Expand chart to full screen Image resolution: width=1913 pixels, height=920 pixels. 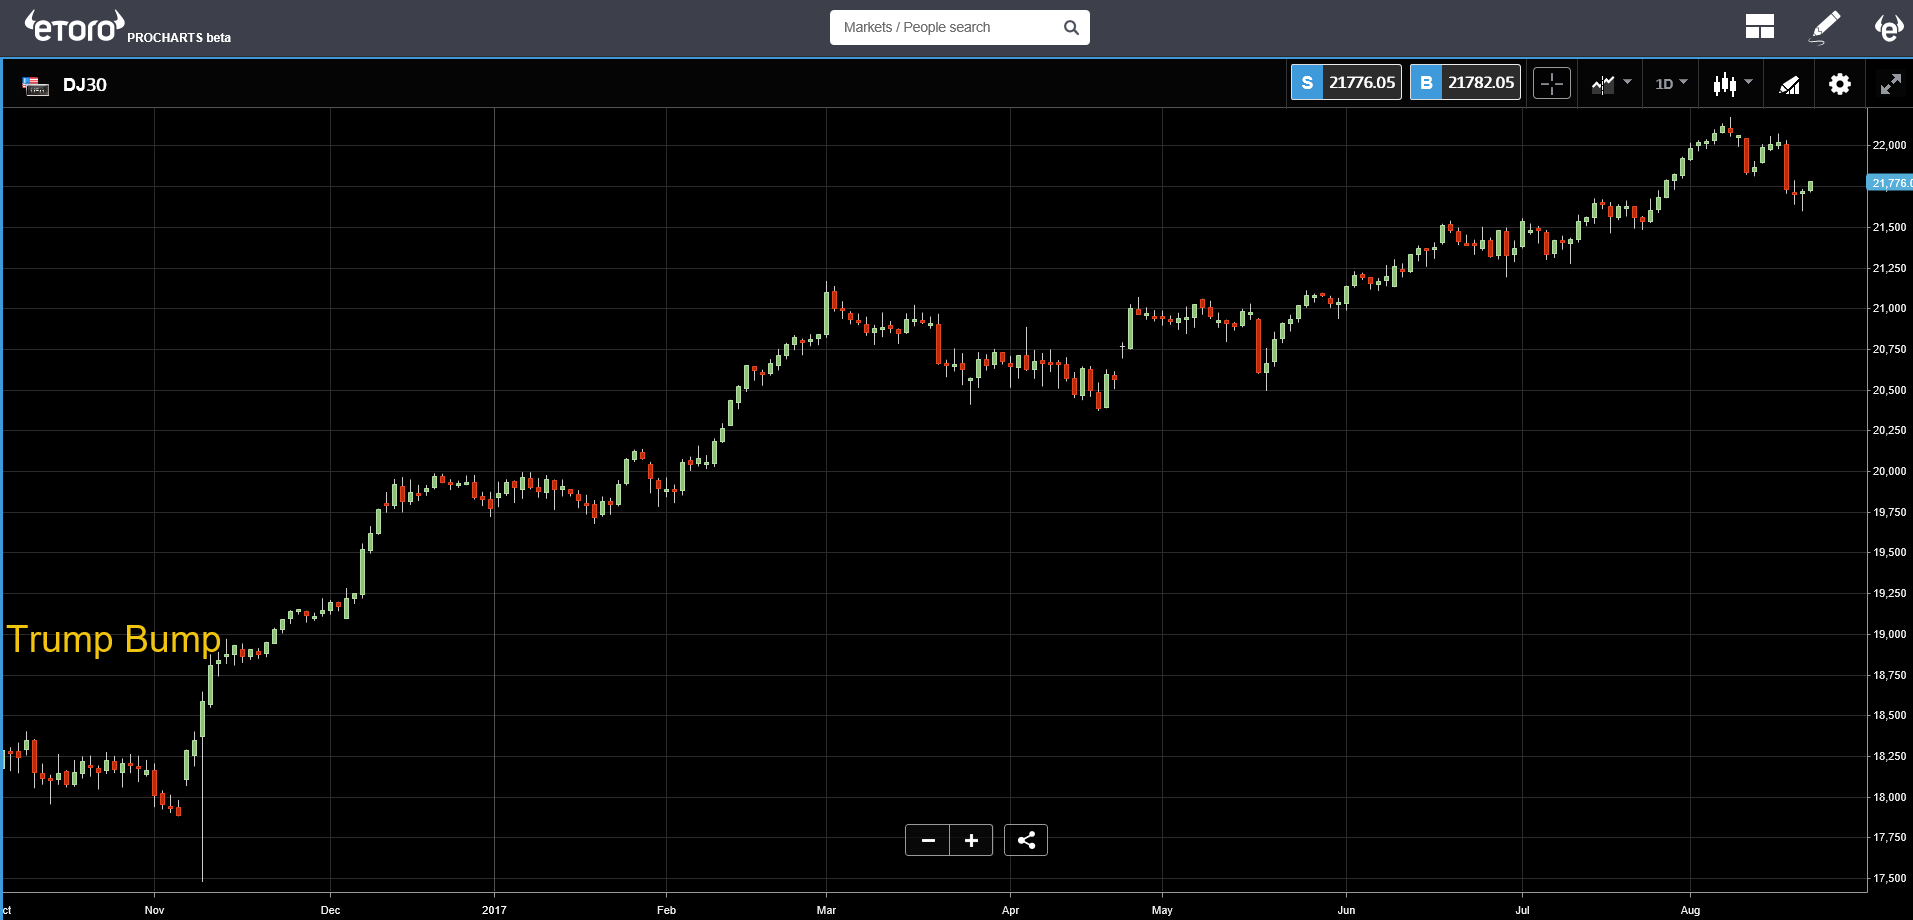1890,85
